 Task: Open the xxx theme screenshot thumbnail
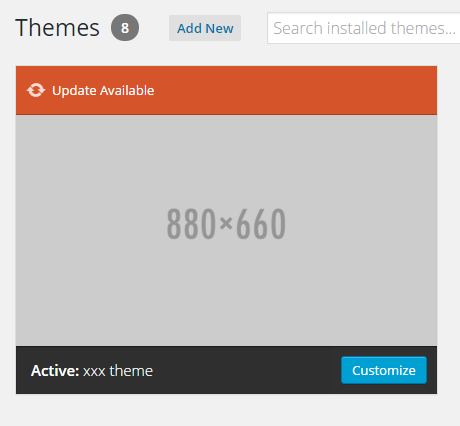pyautogui.click(x=226, y=230)
